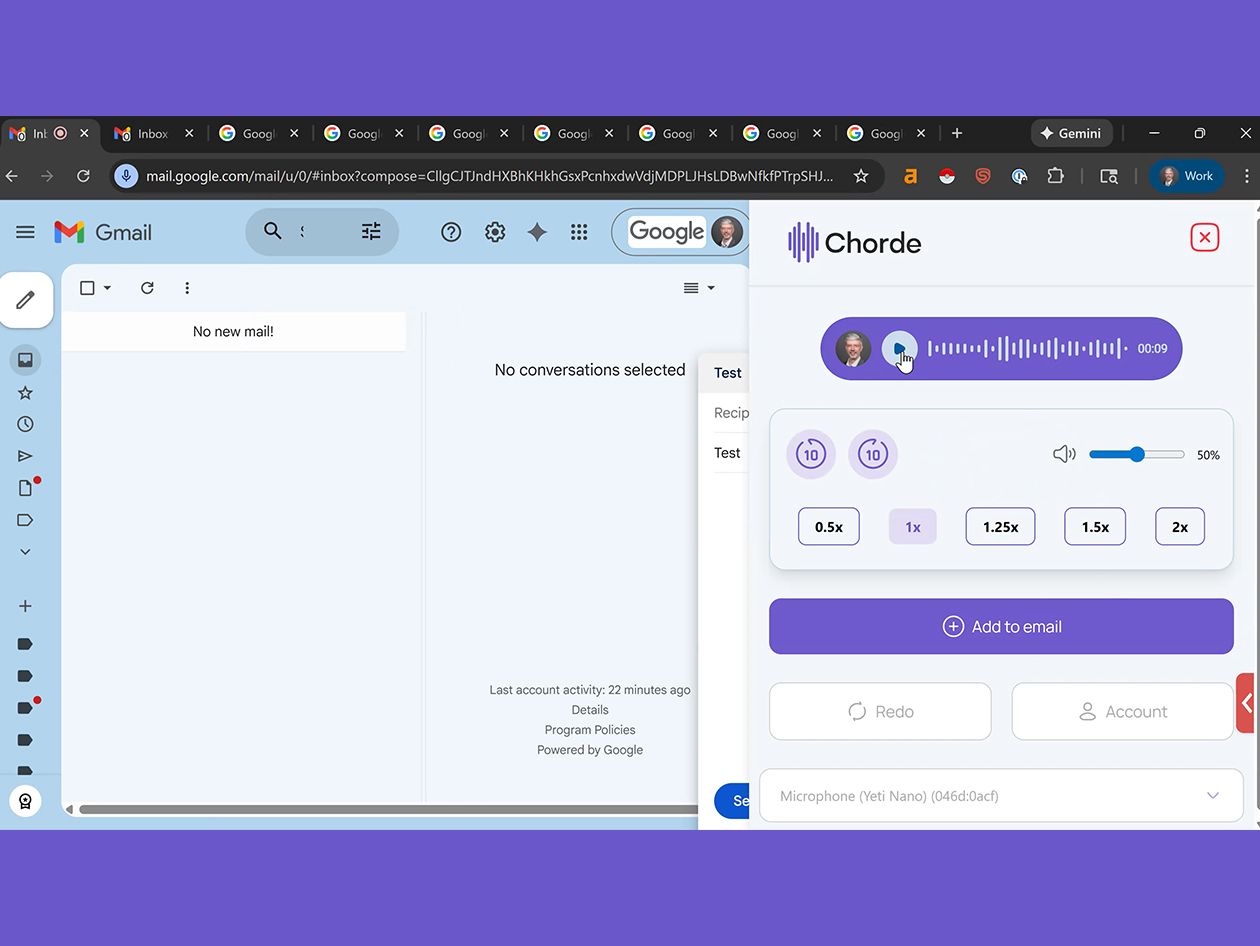Click the Add to email button
The height and width of the screenshot is (946, 1260).
click(x=1001, y=626)
